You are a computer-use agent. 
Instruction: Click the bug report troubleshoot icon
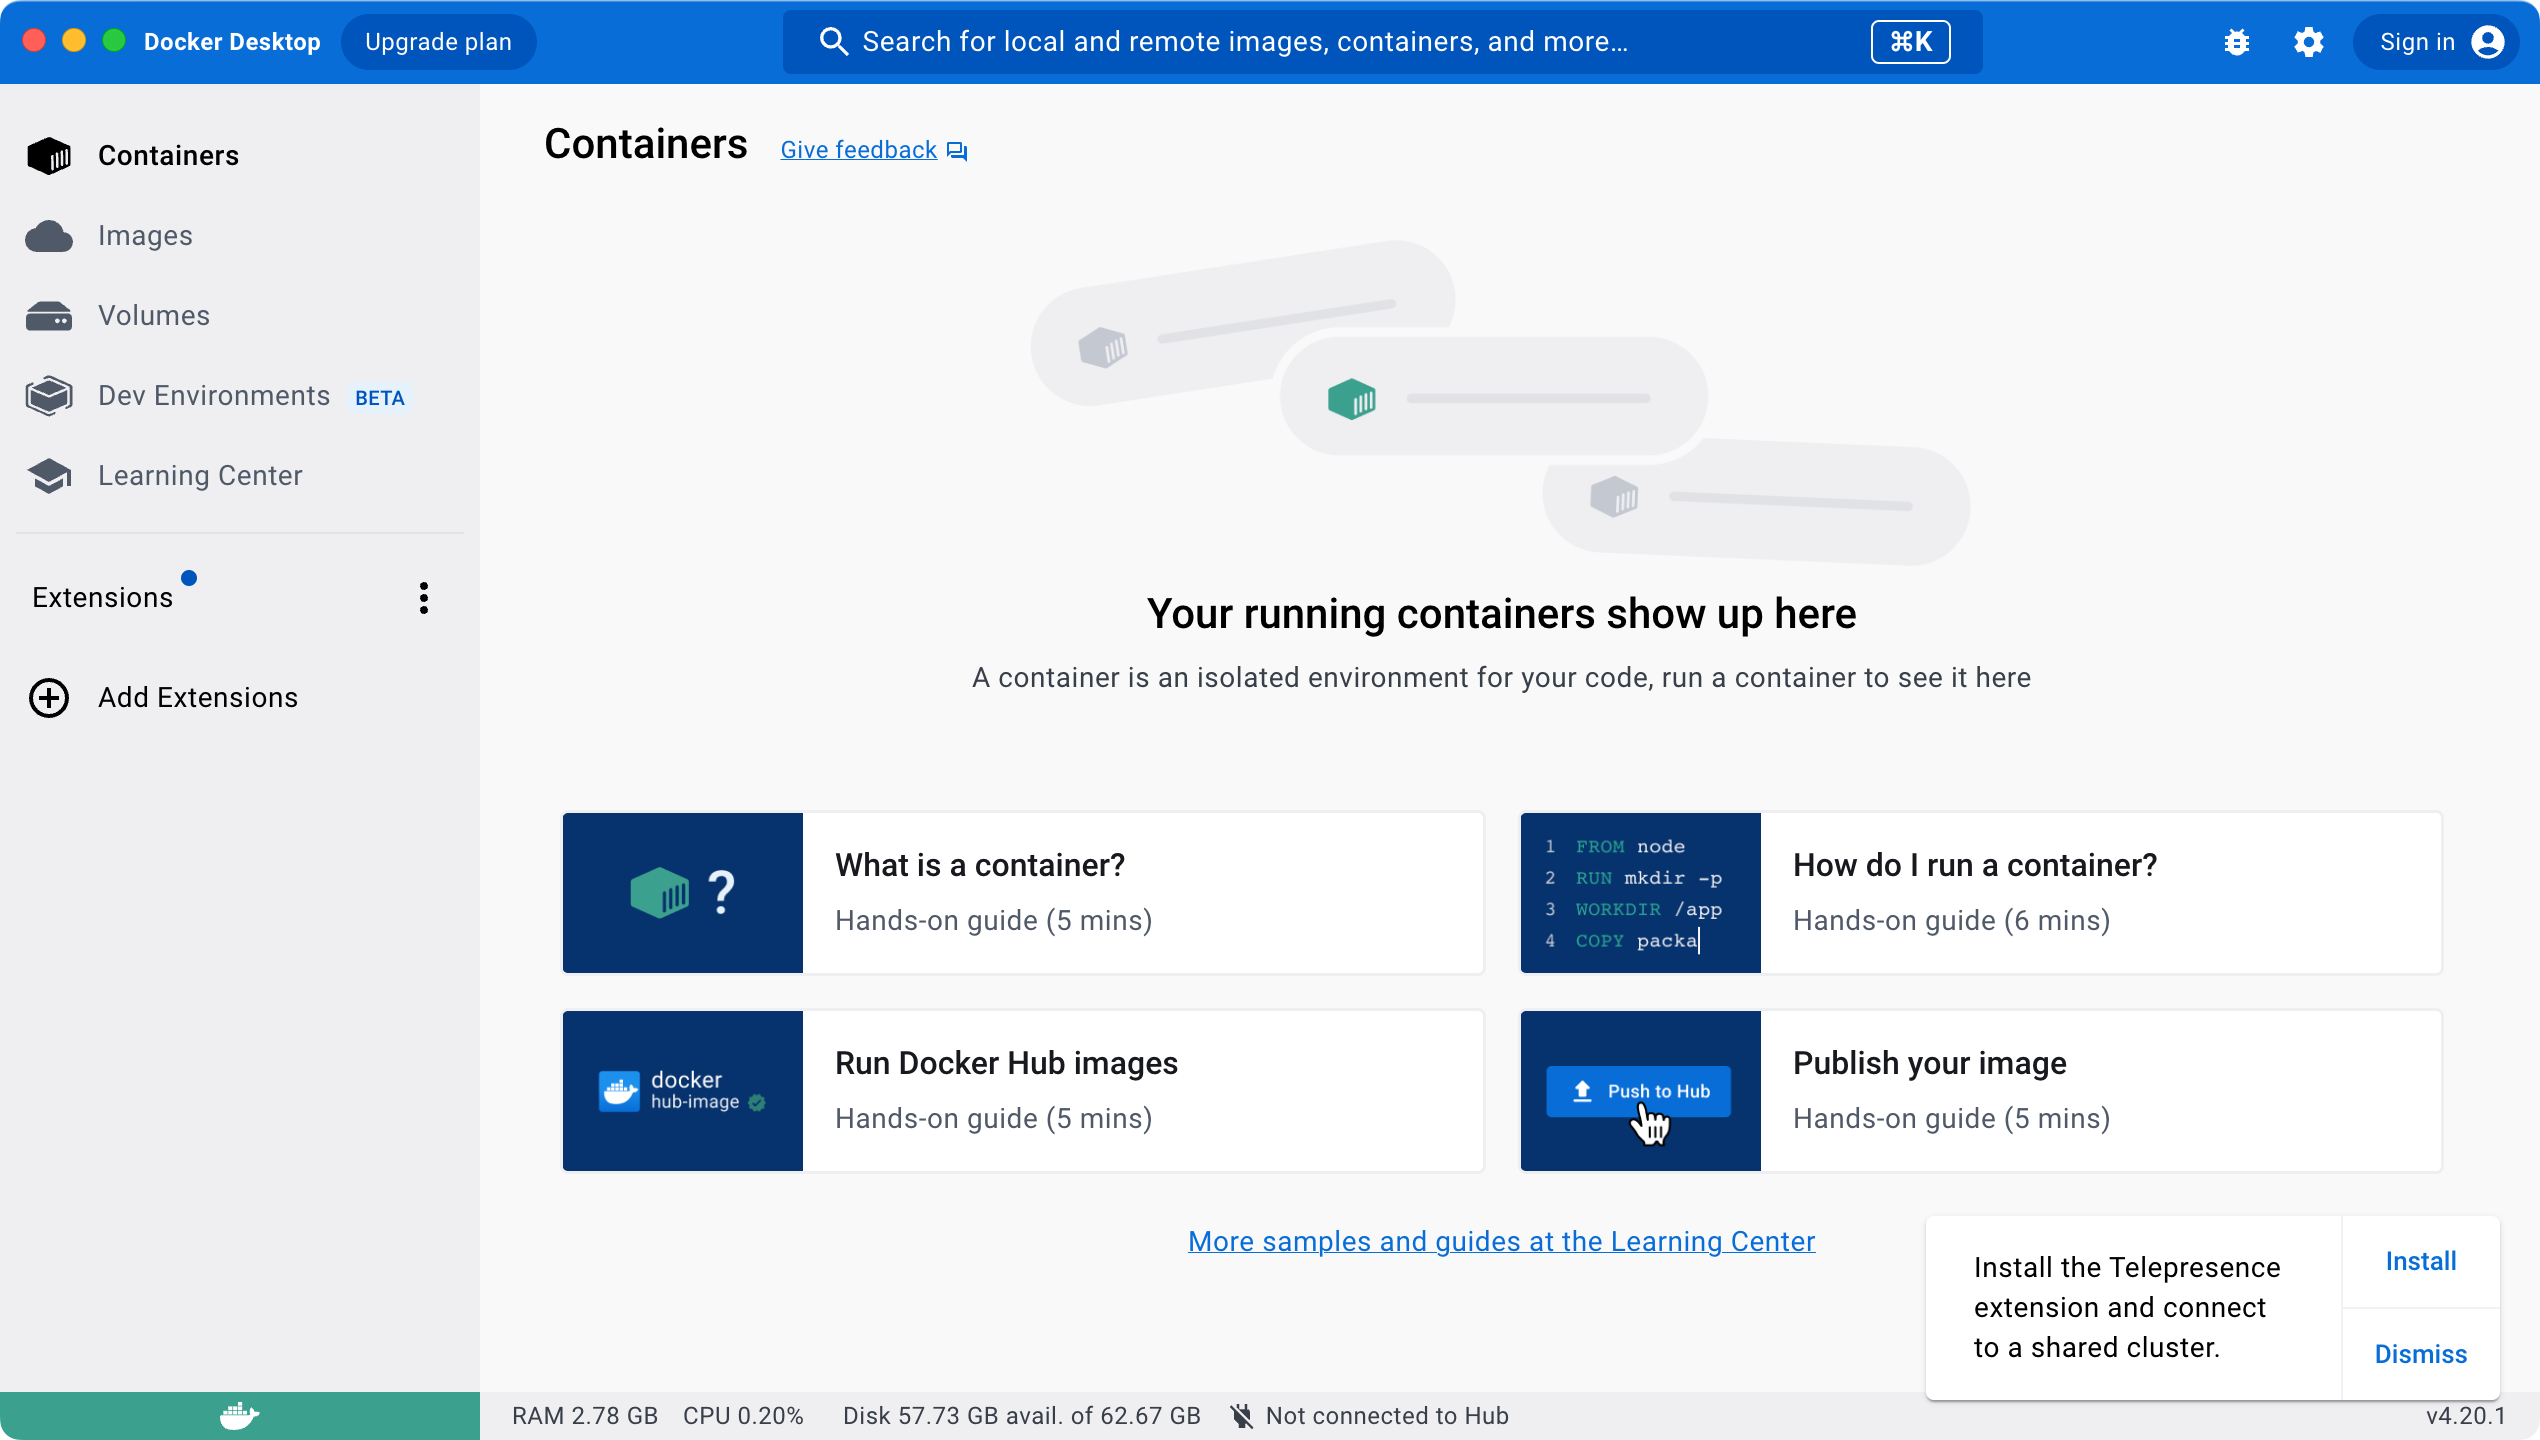(2236, 42)
